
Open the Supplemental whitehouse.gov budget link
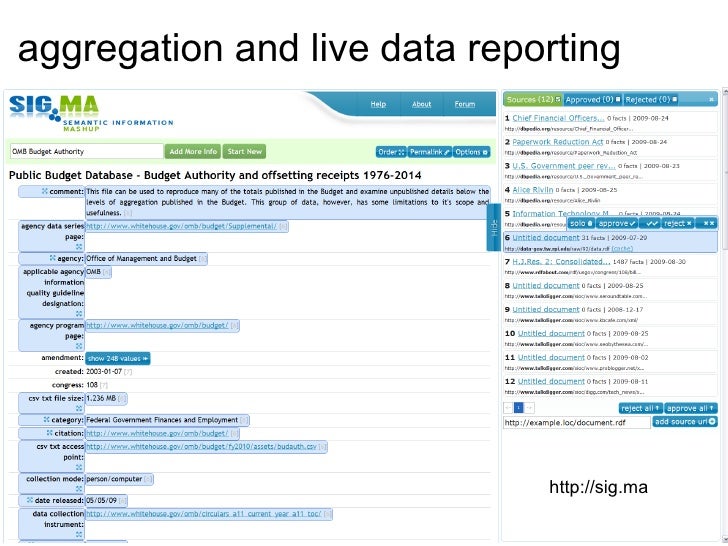click(x=182, y=226)
